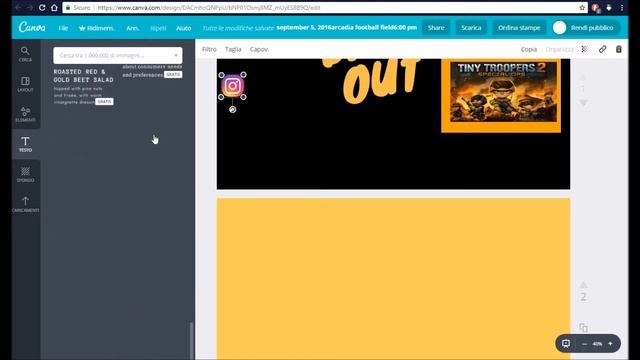
Task: Open the Ridimens. resize menu
Action: click(96, 28)
